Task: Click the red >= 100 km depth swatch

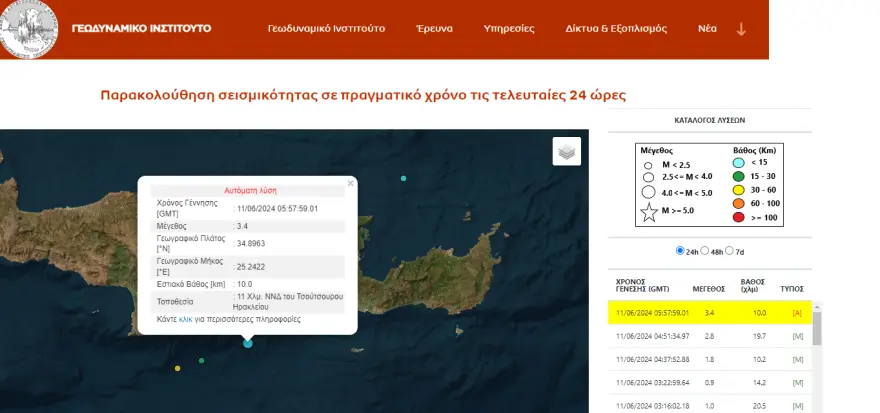Action: click(x=737, y=217)
